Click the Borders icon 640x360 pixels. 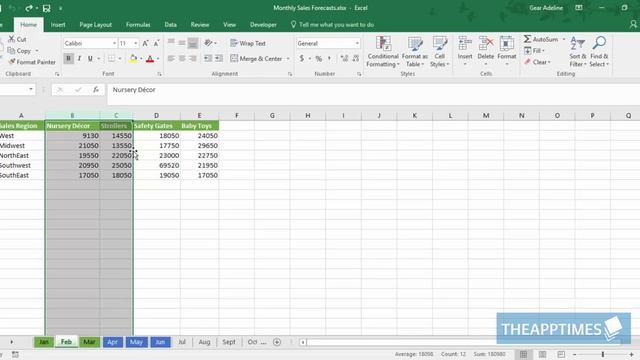click(111, 59)
